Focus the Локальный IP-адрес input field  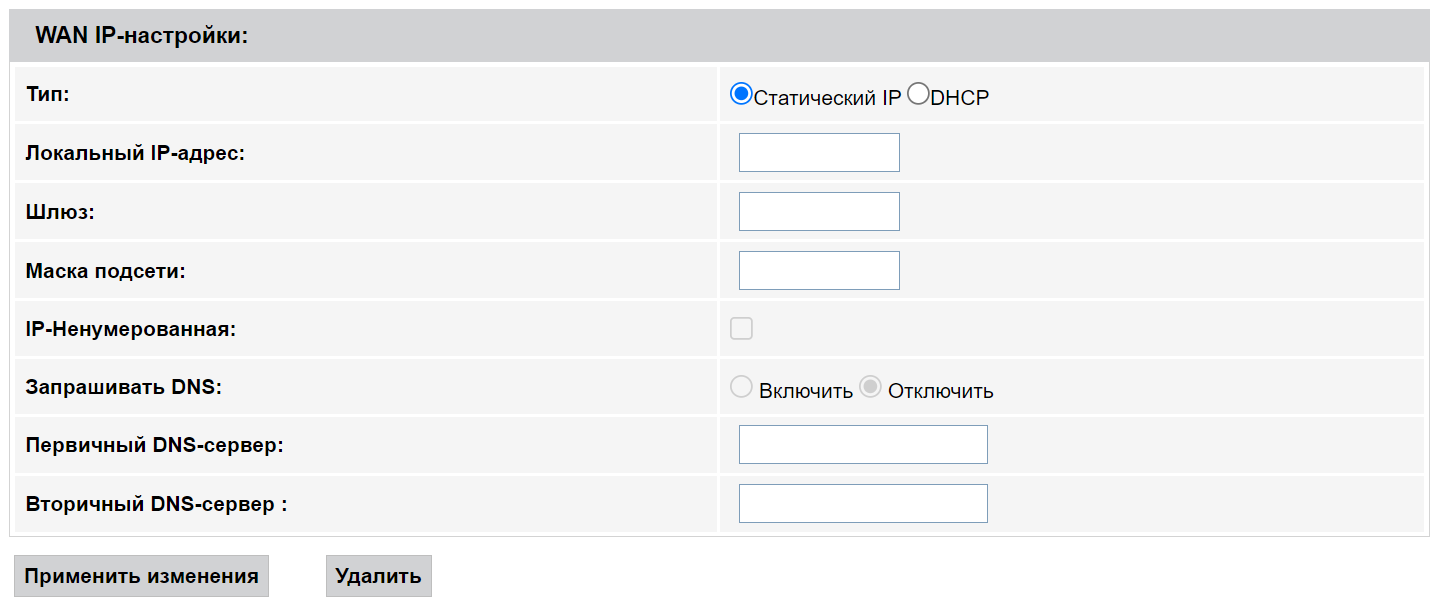pos(819,153)
